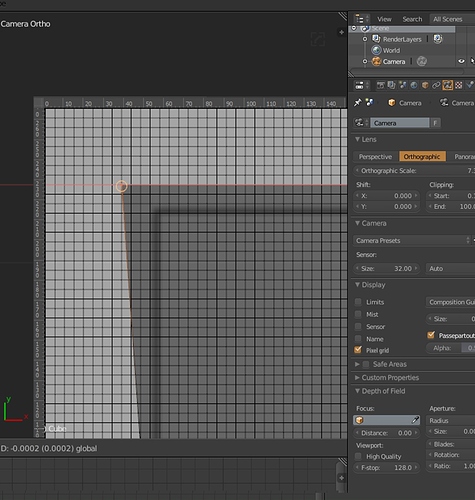Enable the Limits display checkbox

358,302
